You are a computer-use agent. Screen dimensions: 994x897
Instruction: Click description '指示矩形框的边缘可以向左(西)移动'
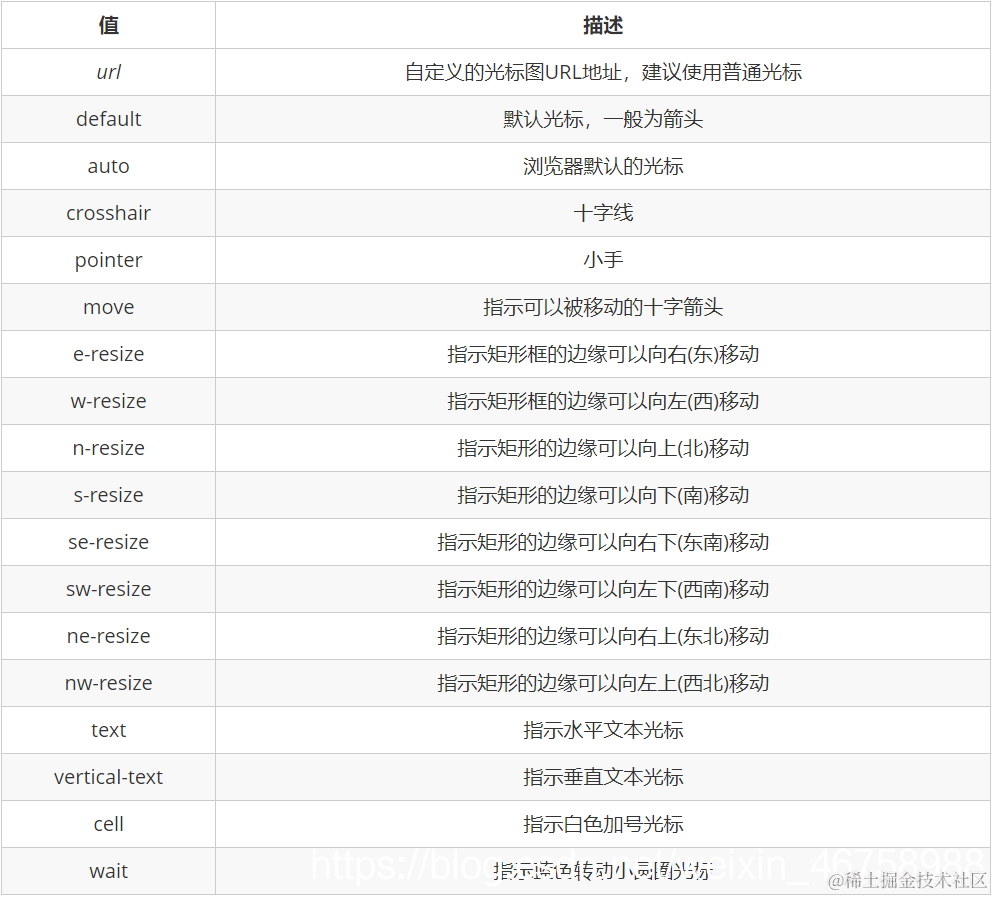[603, 401]
